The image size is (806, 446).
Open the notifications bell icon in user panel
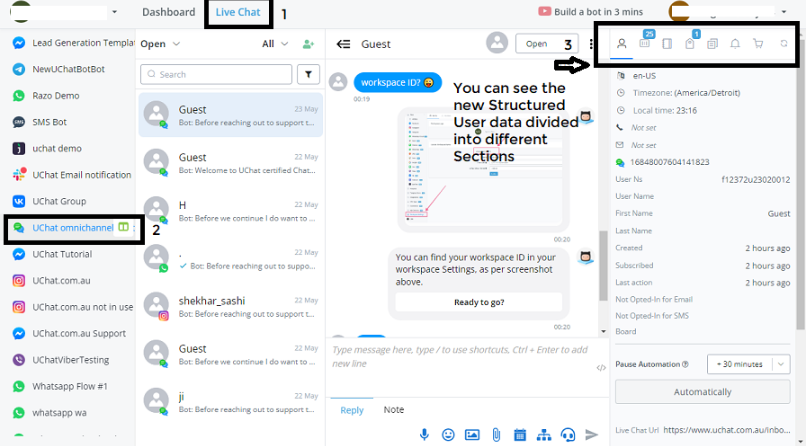(x=736, y=44)
